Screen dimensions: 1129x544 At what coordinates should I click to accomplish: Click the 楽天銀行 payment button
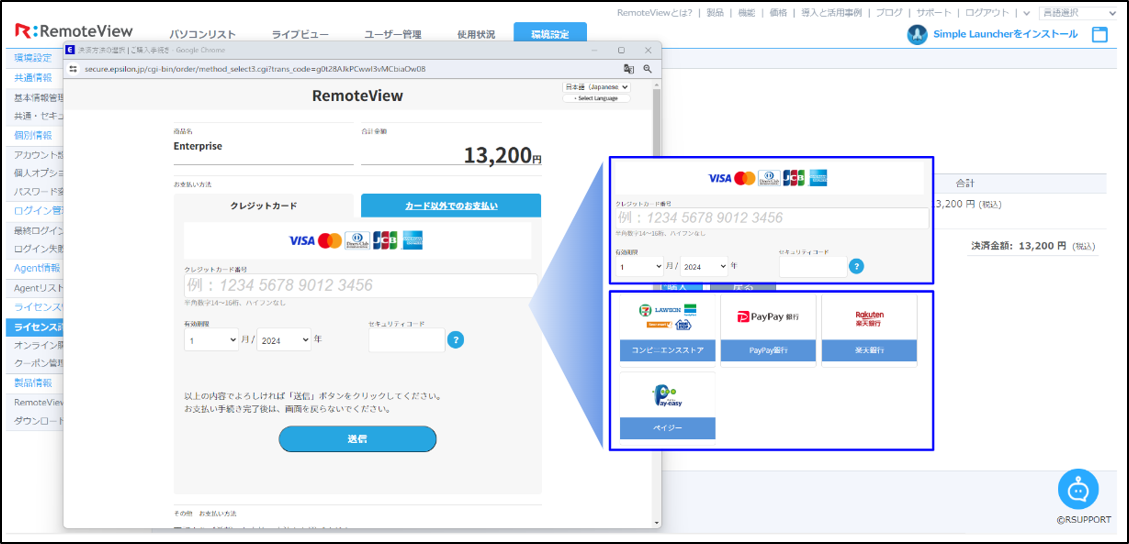click(x=869, y=350)
